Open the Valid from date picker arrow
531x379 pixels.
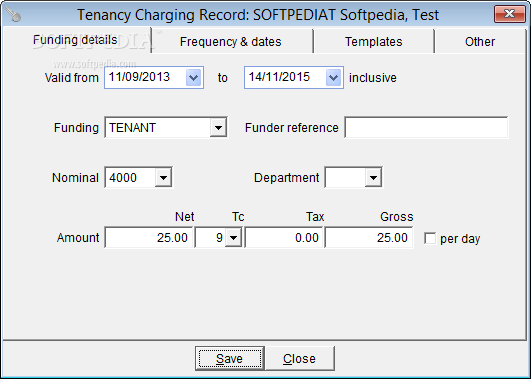coord(194,78)
